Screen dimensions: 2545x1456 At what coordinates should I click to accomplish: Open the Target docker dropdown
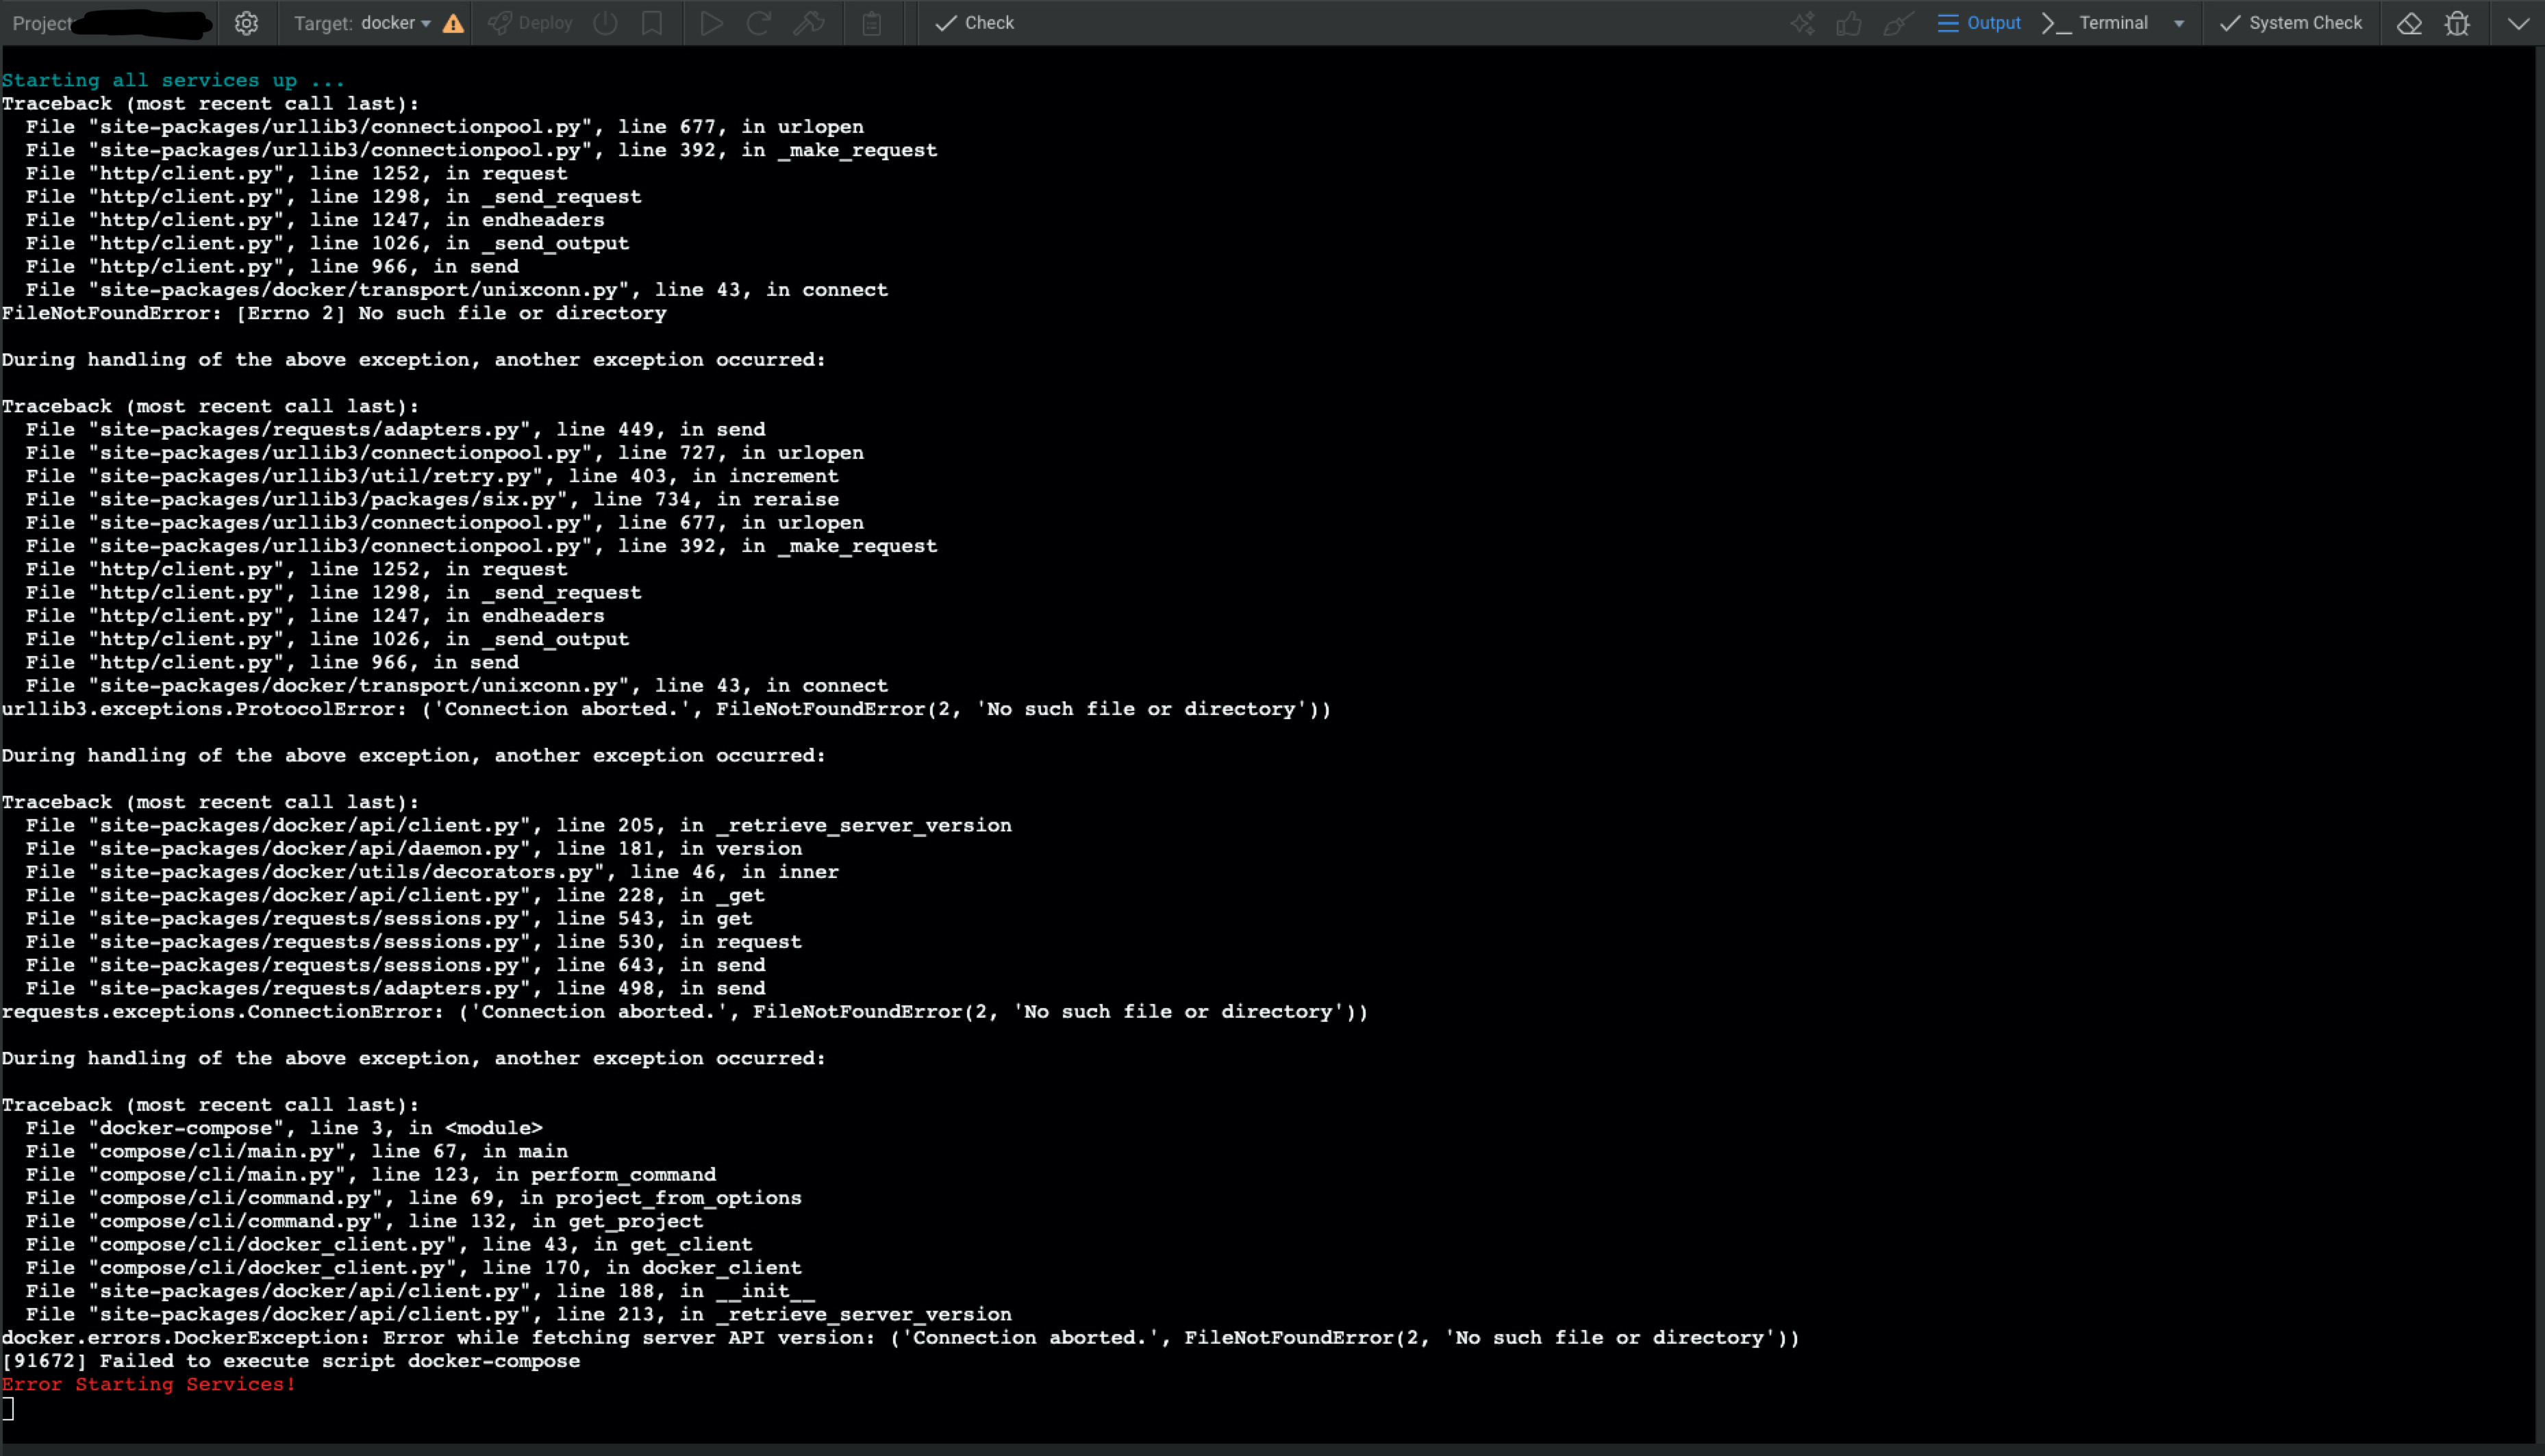[396, 23]
